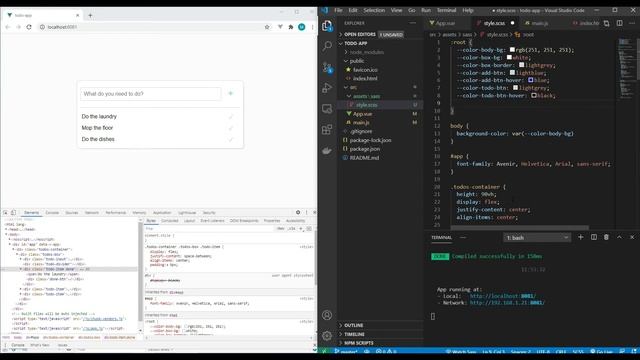Viewport: 640px width, 360px height.
Task: Open the Search view in VS Code
Action: point(327,46)
